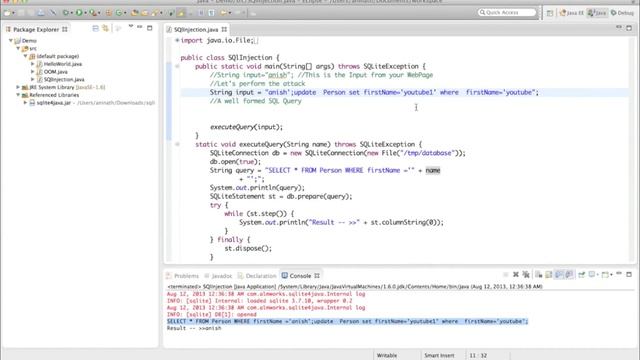Screen dimensions: 640x360
Task: Click the New Java Class green icon
Action: [118, 13]
